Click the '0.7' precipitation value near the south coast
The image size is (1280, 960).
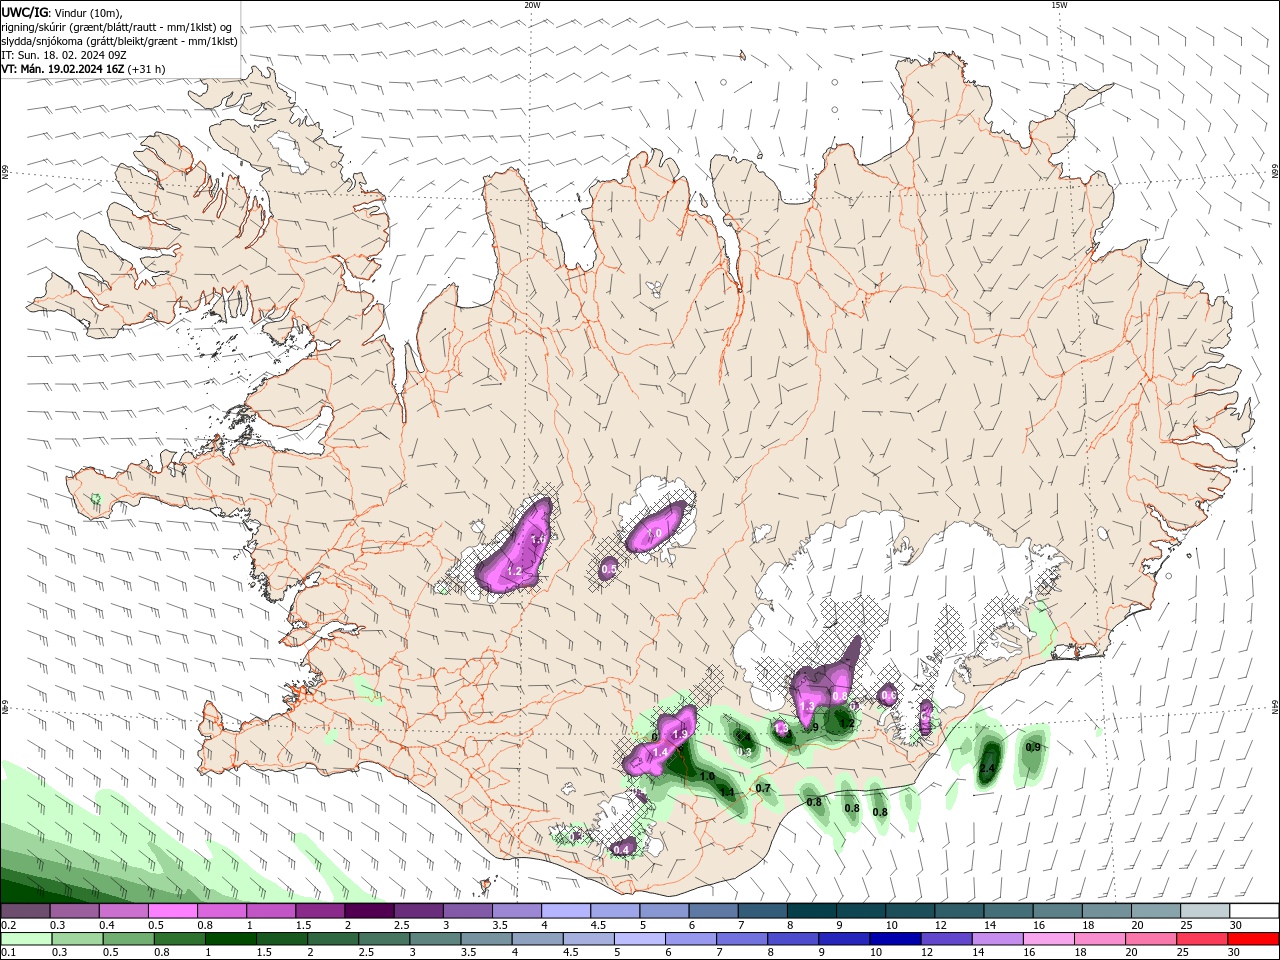click(x=763, y=788)
